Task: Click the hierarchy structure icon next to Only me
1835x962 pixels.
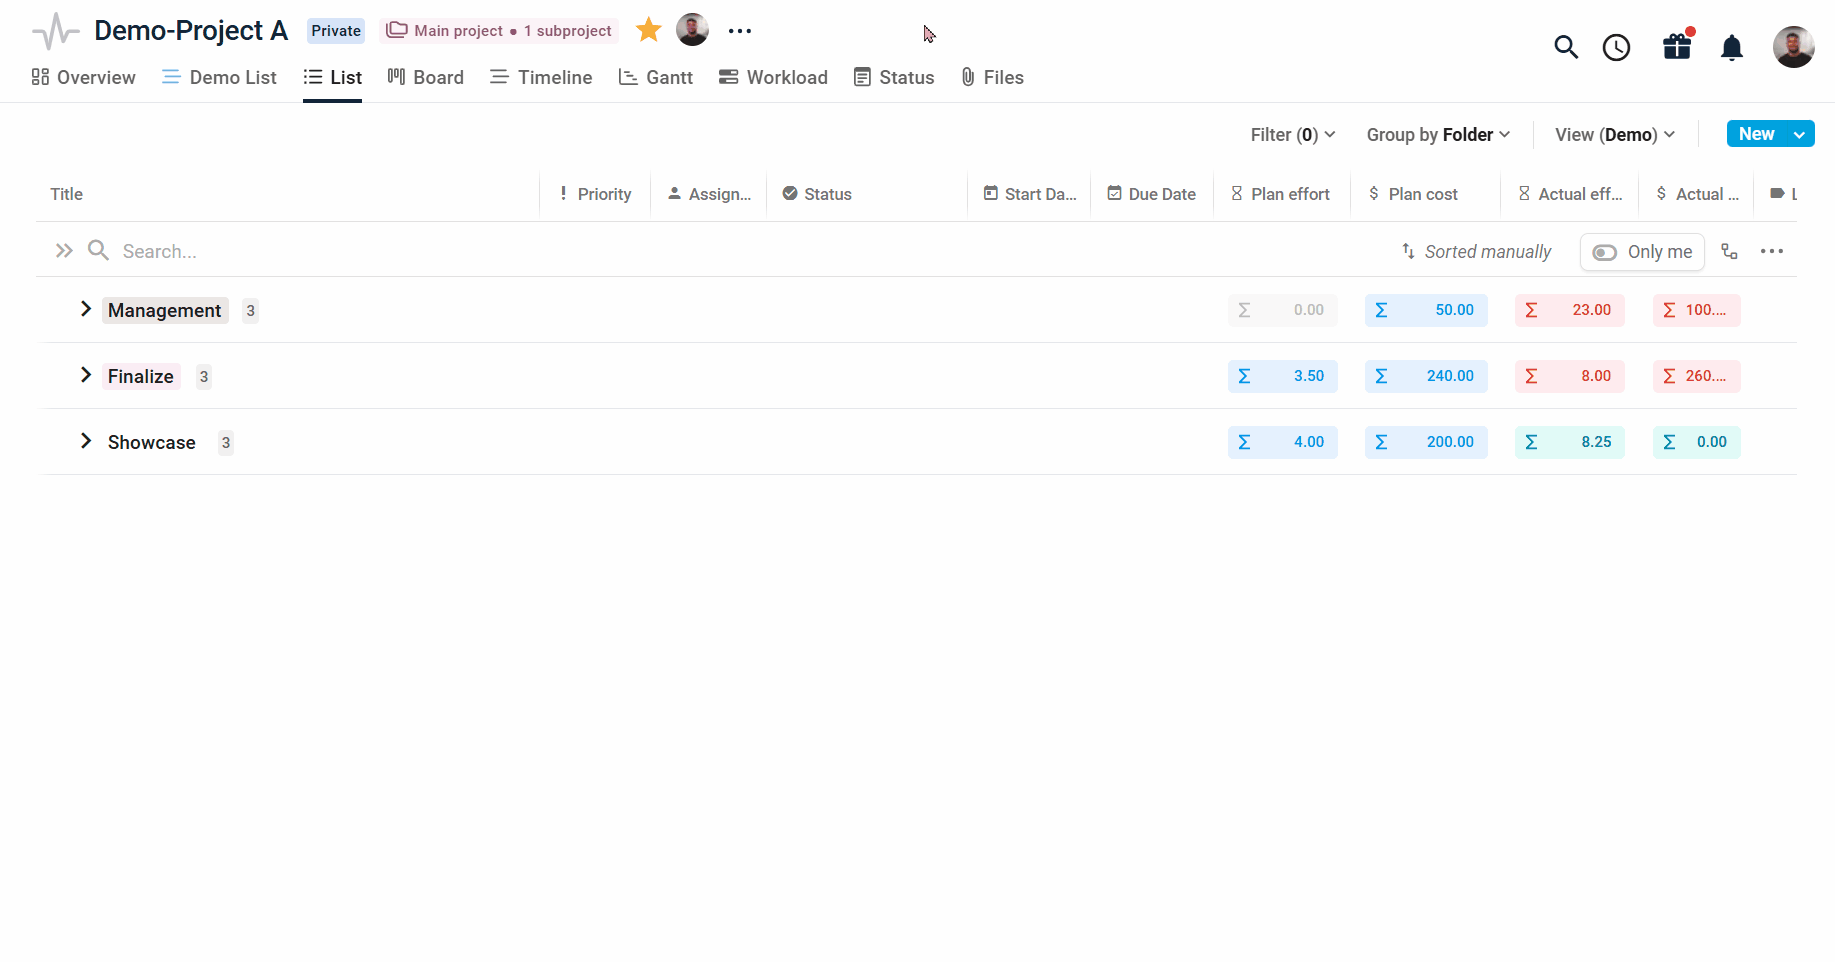Action: (1729, 251)
